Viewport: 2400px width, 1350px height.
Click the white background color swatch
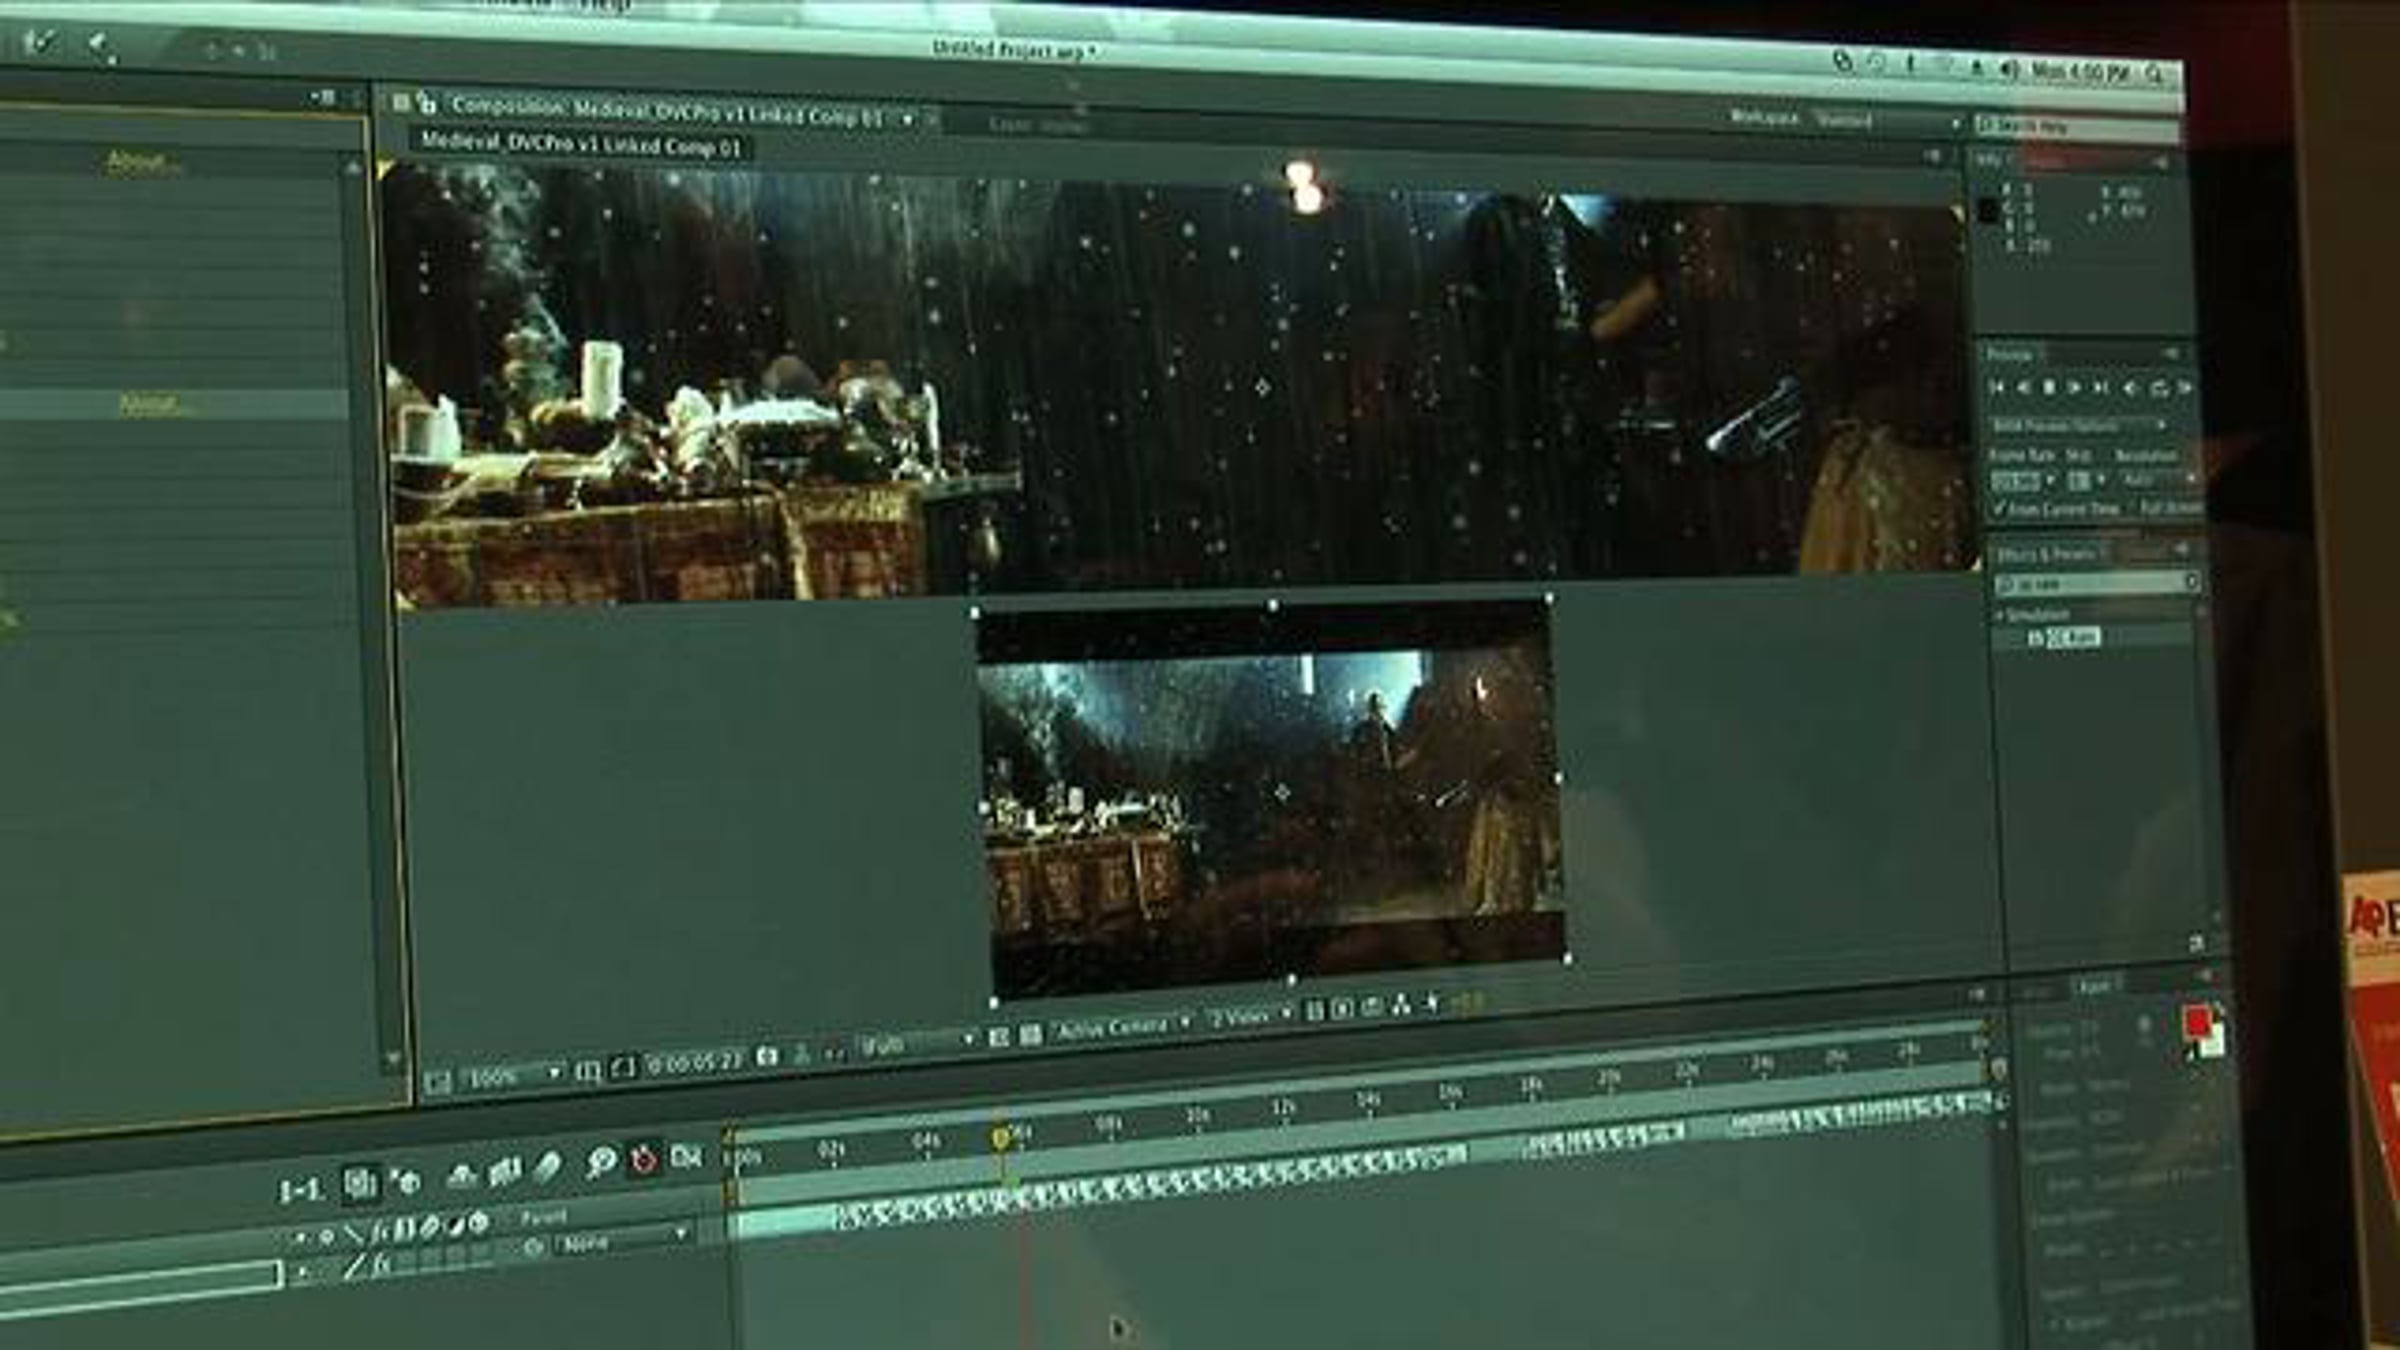tap(2213, 1040)
